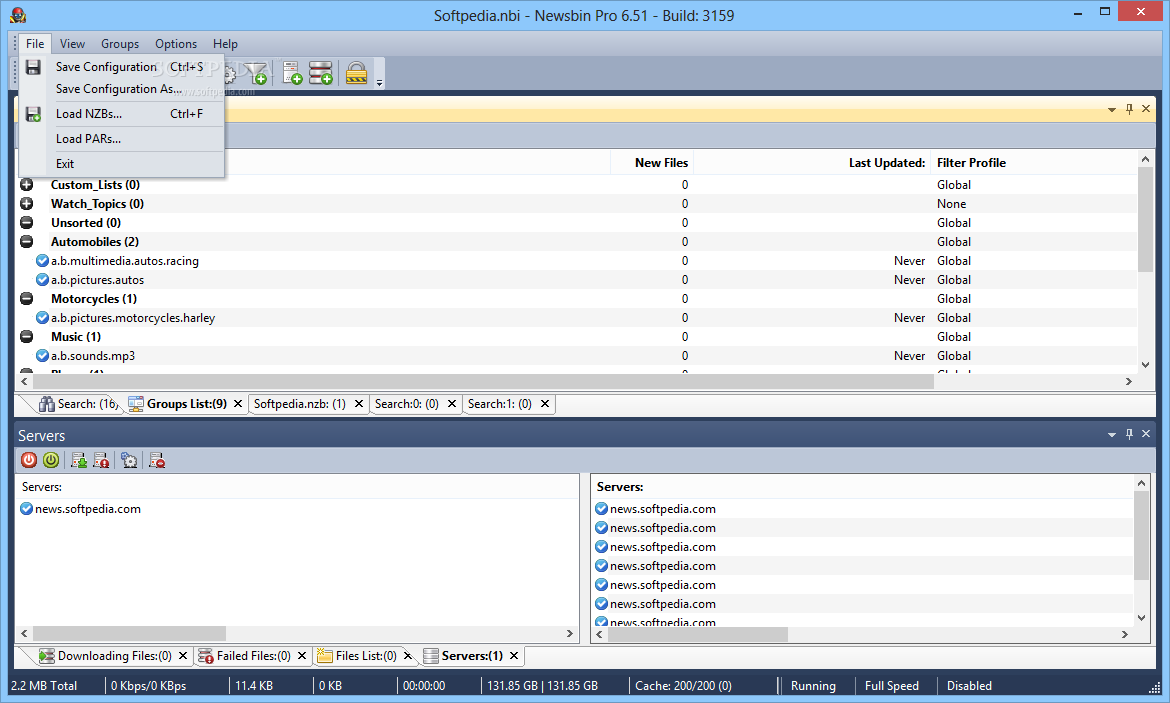Close the Failed Files:(0) tab
The width and height of the screenshot is (1170, 703).
[301, 656]
